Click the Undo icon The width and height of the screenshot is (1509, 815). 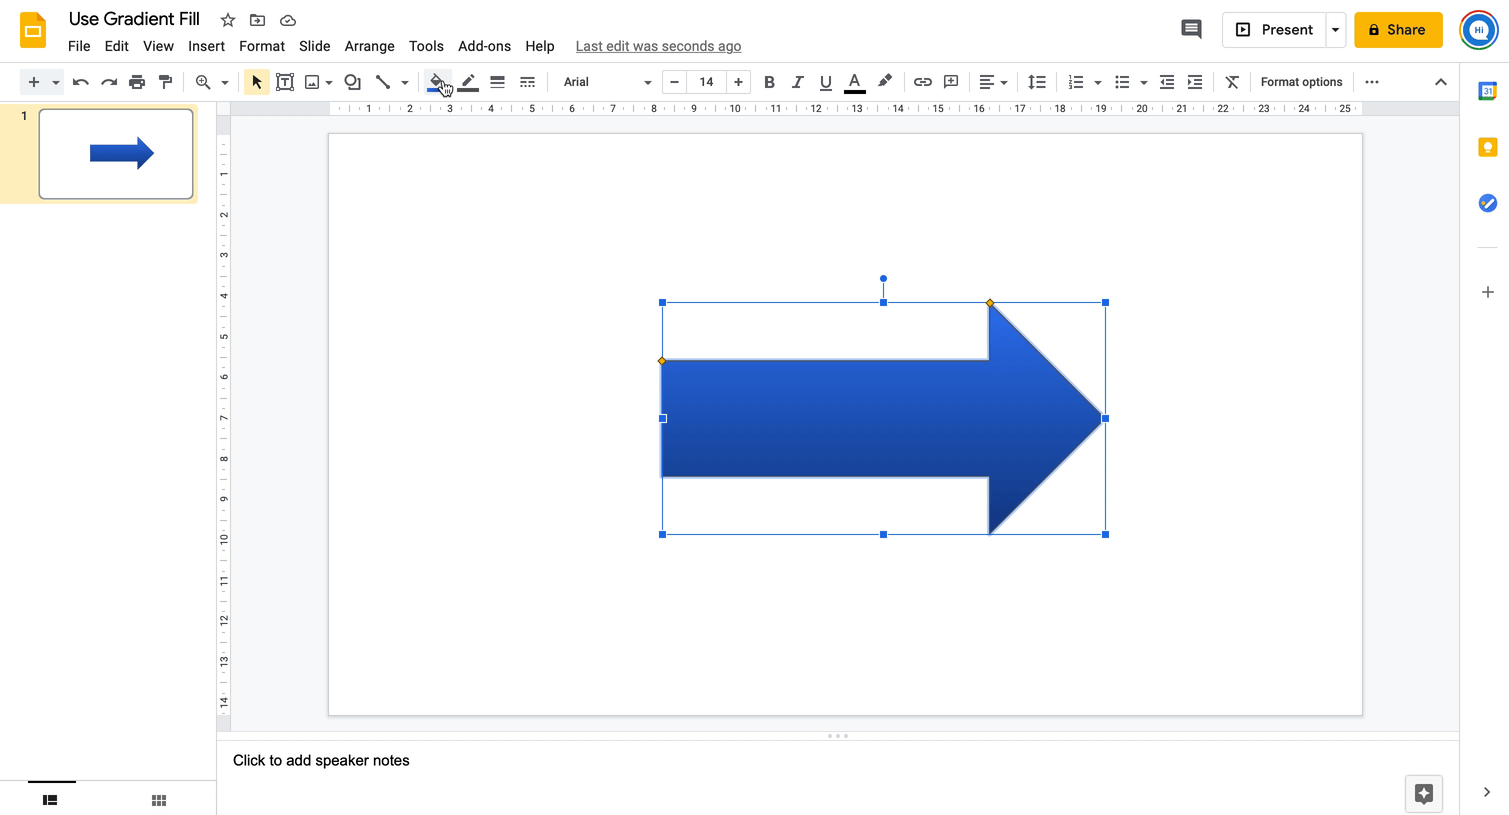[81, 82]
